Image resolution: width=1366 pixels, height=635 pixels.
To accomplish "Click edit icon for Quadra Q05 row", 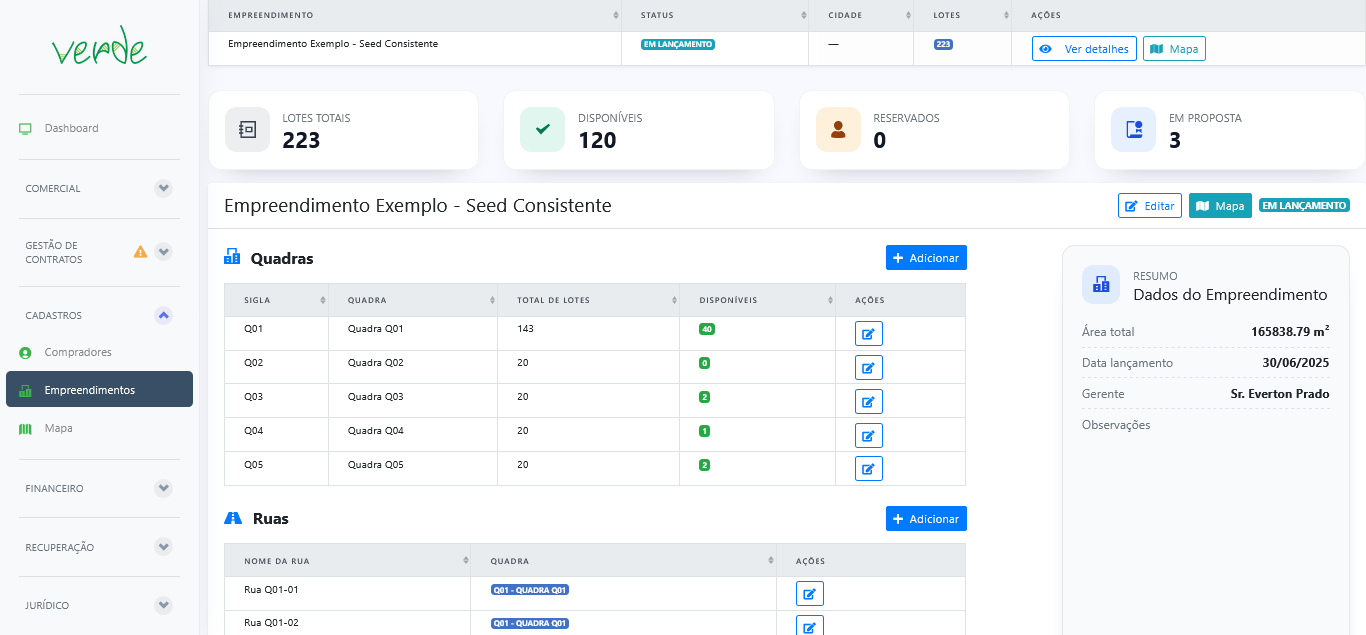I will coord(868,468).
